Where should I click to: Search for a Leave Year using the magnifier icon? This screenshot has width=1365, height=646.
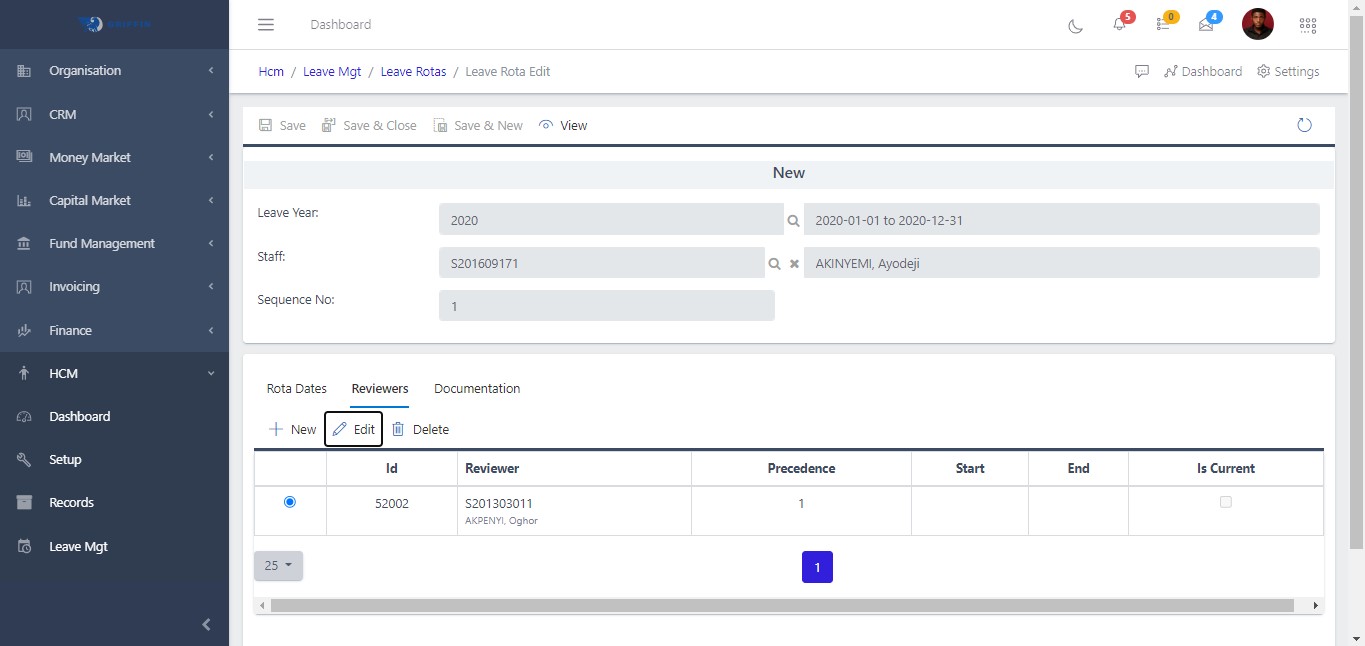point(792,219)
